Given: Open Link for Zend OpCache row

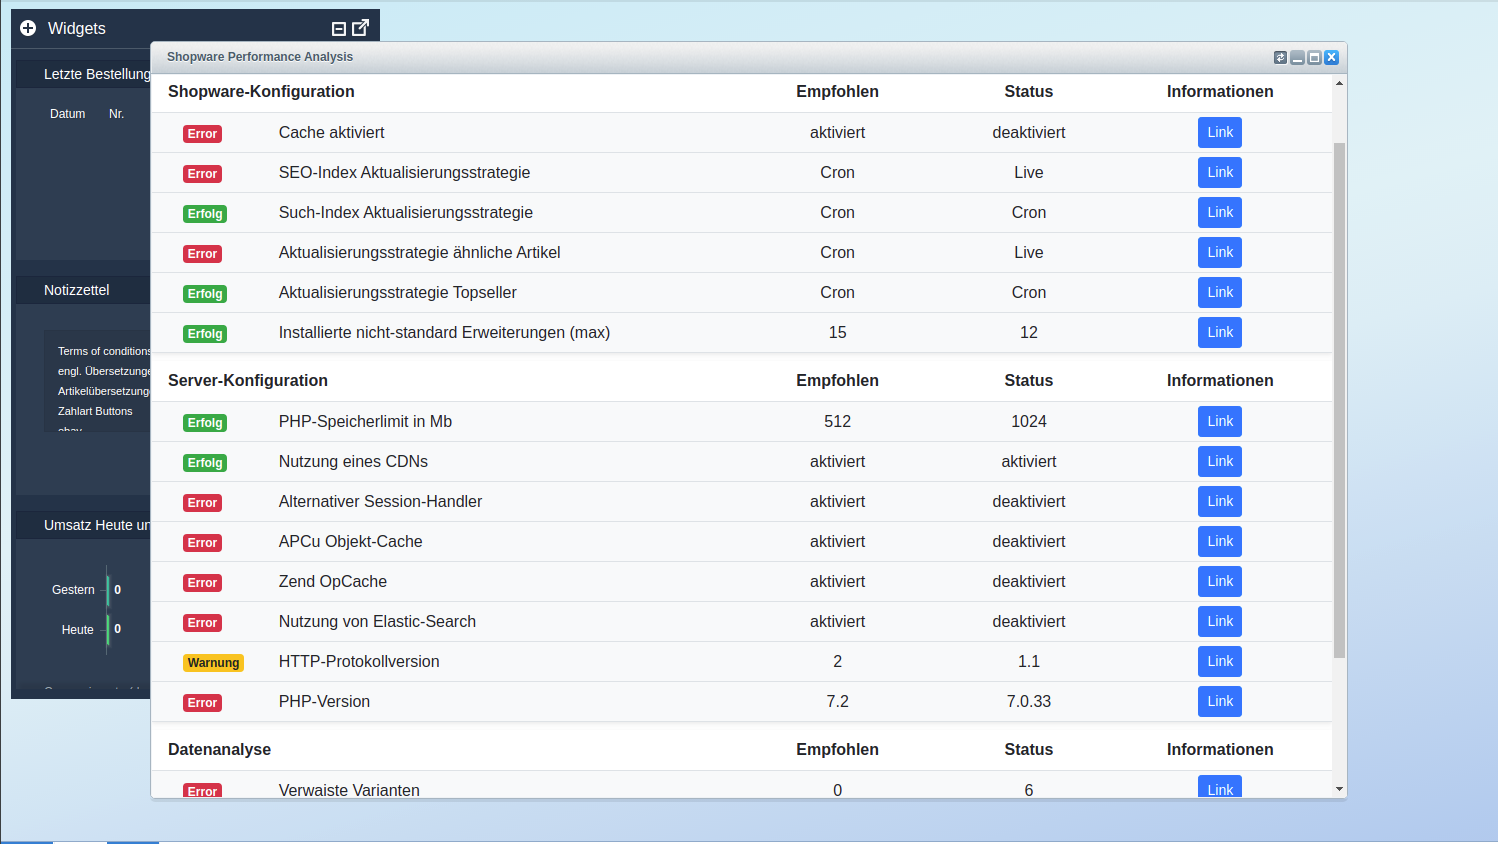Looking at the screenshot, I should pyautogui.click(x=1219, y=582).
